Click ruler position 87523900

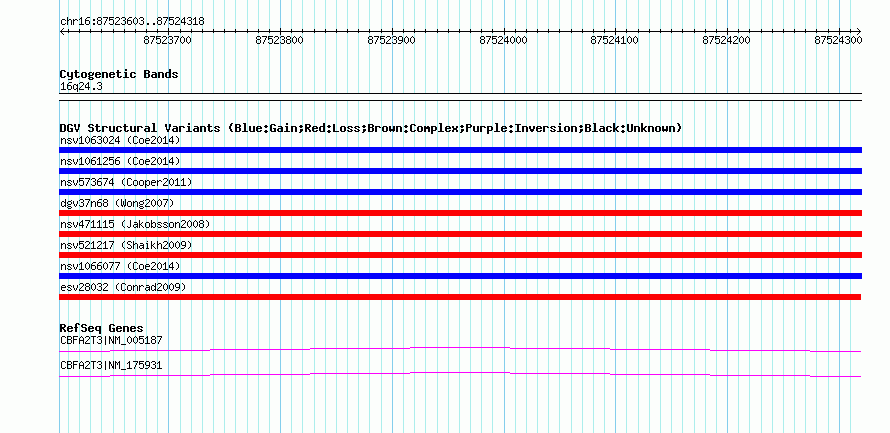pos(391,40)
